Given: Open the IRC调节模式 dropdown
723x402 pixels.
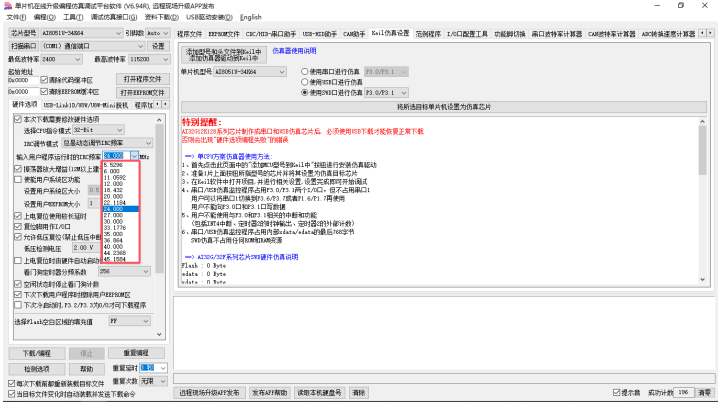Looking at the screenshot, I should (x=107, y=143).
